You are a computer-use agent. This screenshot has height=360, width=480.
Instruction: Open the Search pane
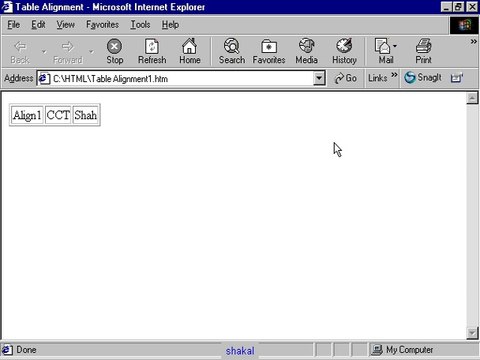click(x=232, y=51)
